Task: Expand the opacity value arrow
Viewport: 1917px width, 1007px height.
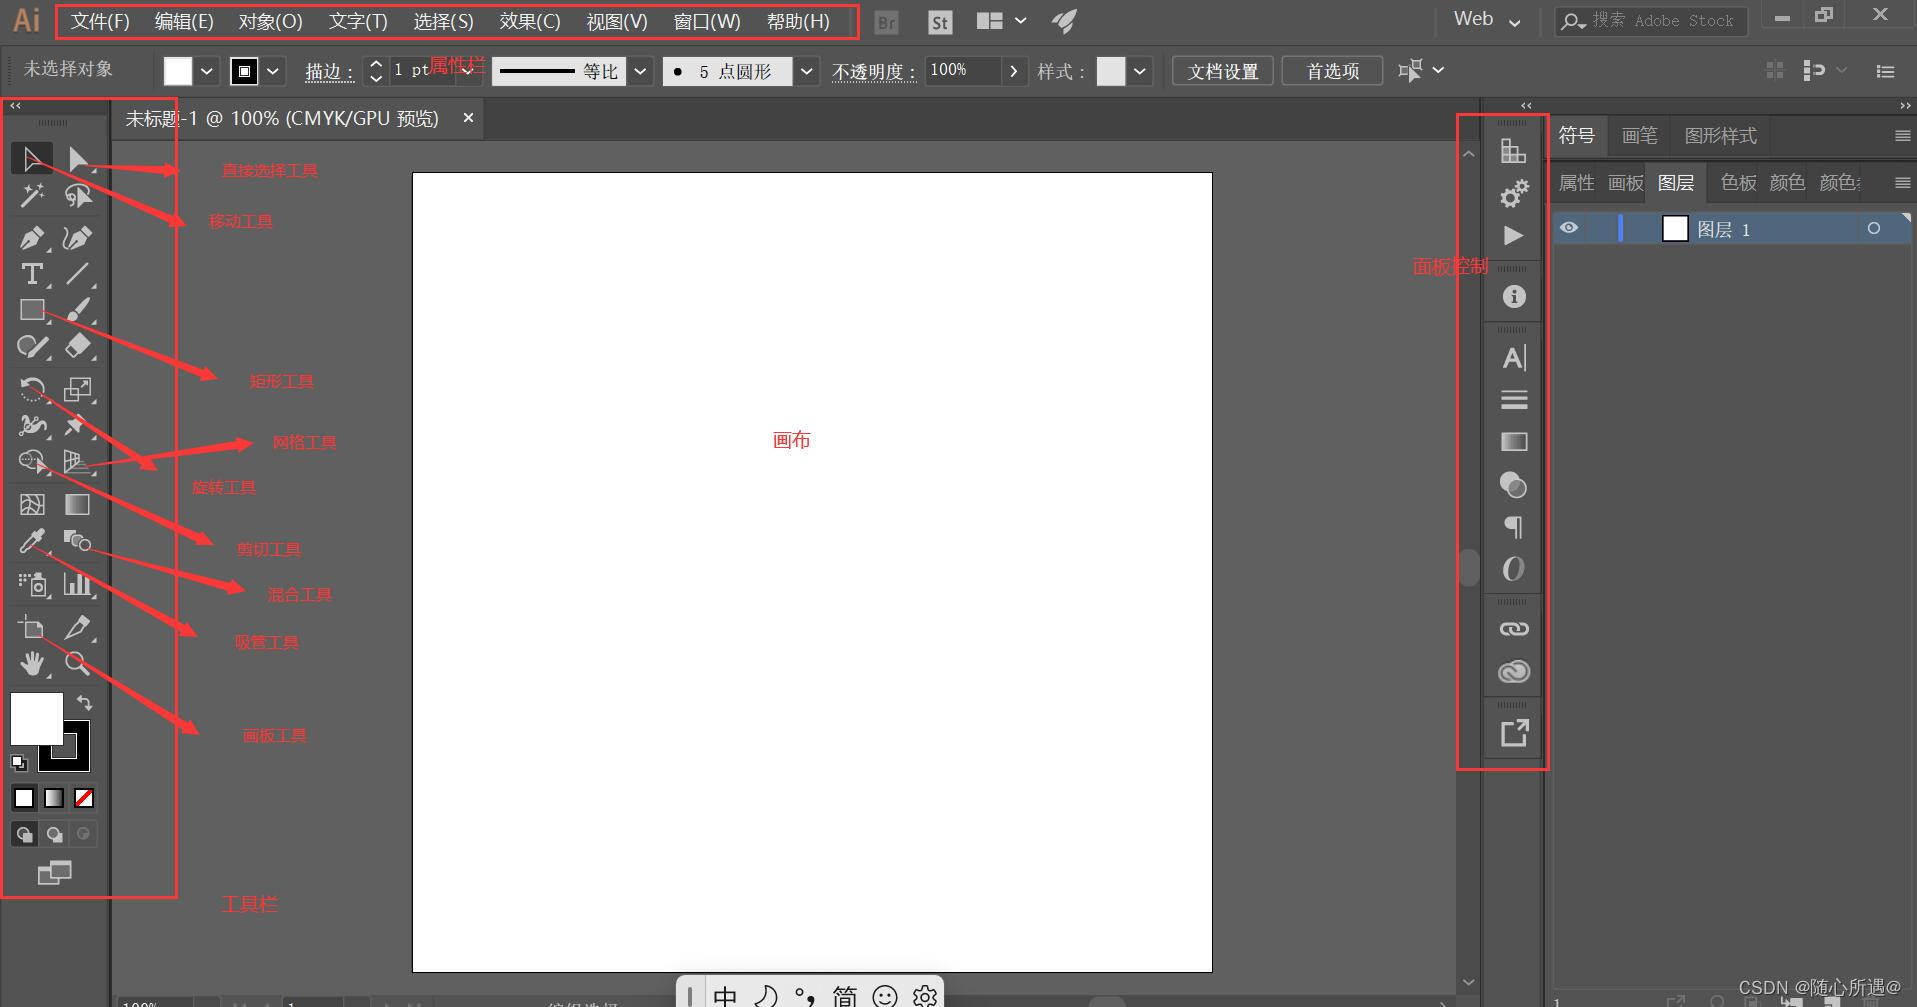Action: tap(1014, 71)
